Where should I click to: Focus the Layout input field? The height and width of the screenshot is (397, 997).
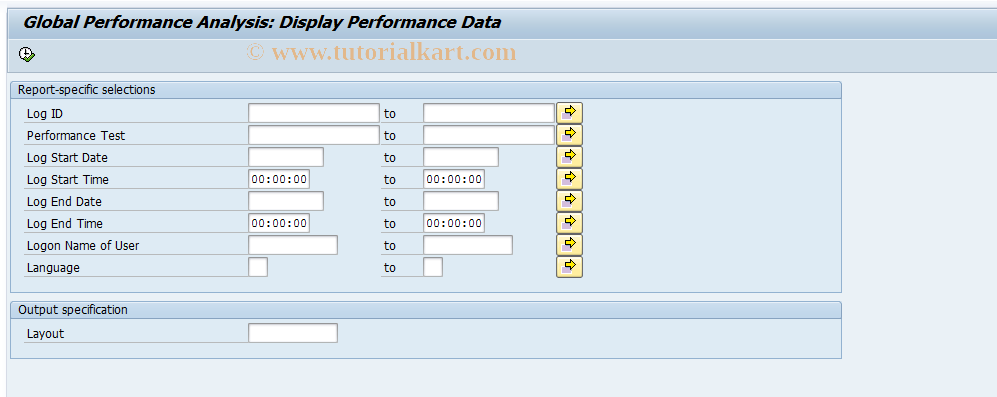point(292,333)
